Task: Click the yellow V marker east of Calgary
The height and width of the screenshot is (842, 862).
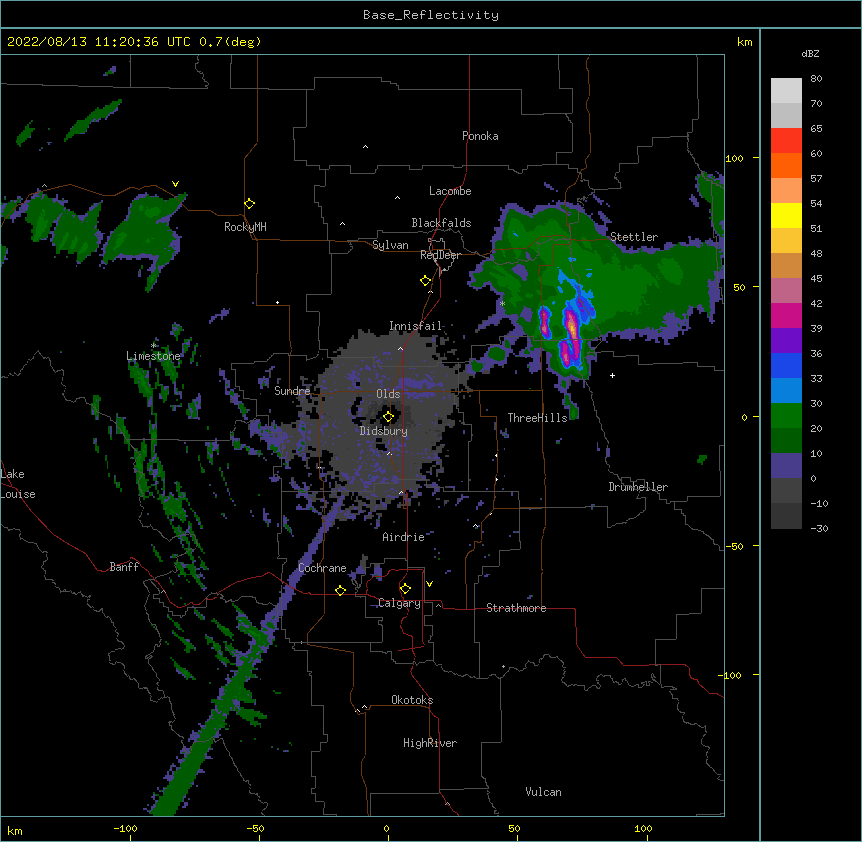Action: click(x=429, y=584)
